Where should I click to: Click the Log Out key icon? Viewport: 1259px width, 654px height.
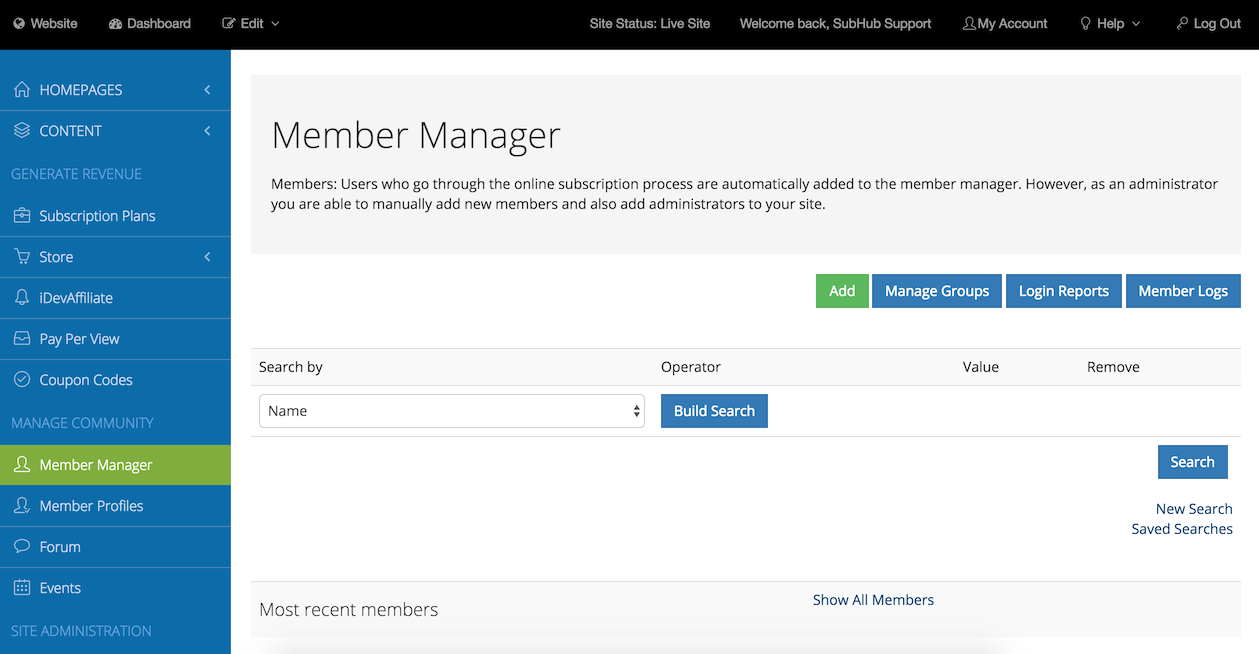tap(1182, 24)
